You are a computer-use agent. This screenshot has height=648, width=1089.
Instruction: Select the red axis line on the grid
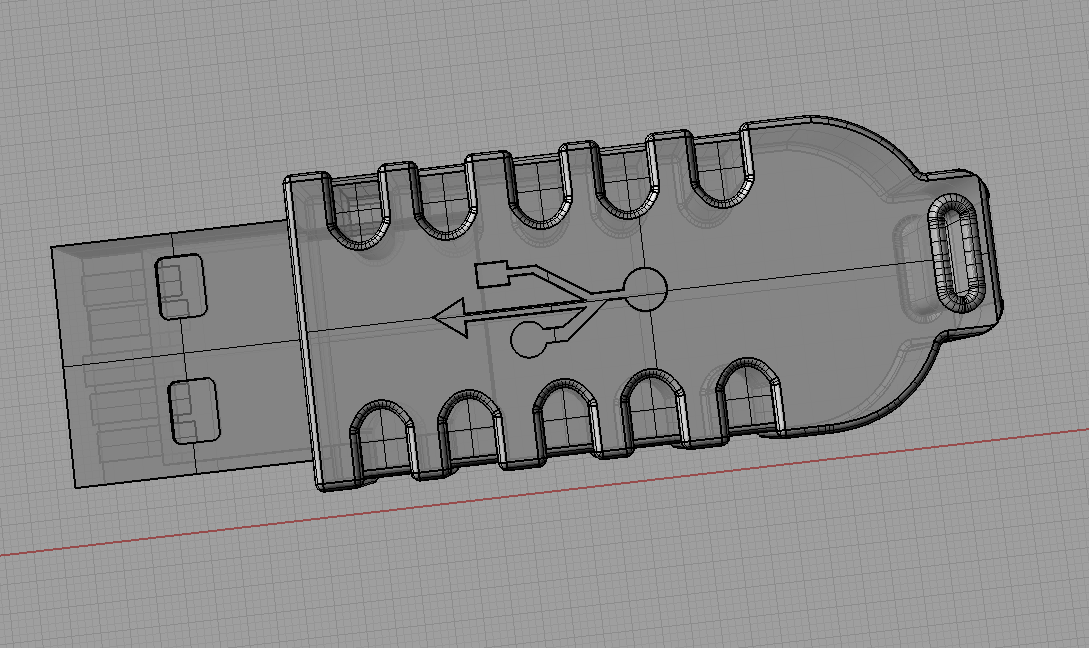point(544,492)
